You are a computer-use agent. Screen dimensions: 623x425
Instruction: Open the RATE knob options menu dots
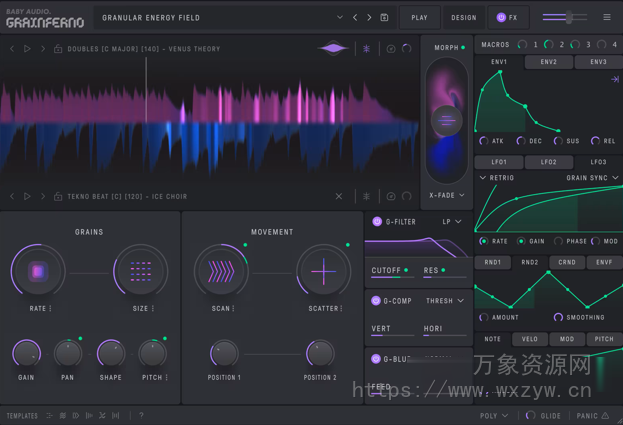tap(50, 308)
